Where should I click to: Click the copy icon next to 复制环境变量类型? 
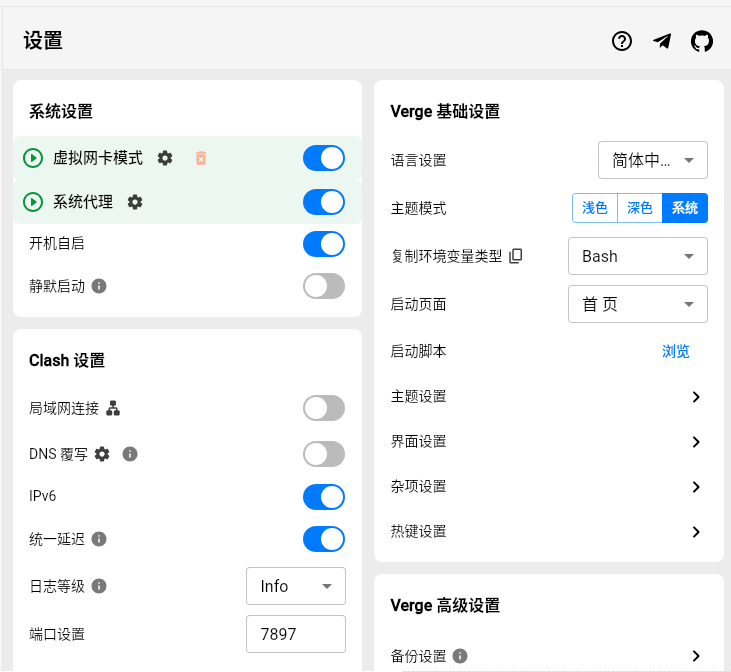(x=516, y=256)
